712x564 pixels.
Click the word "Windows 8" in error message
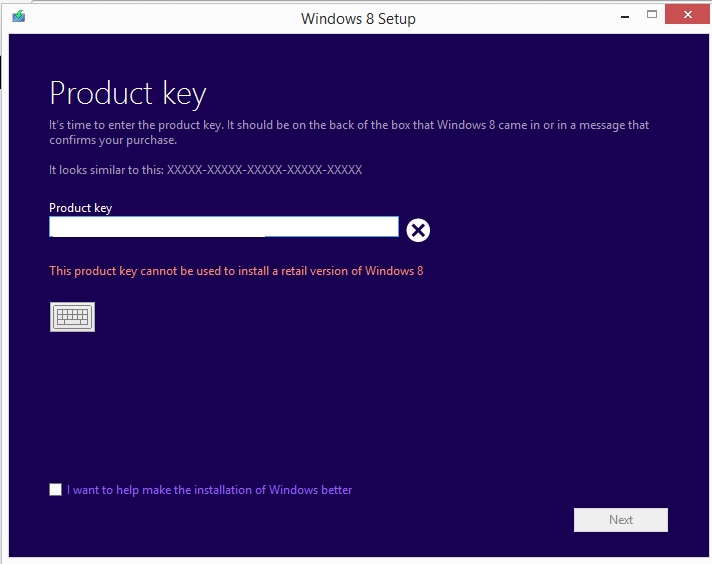(394, 271)
